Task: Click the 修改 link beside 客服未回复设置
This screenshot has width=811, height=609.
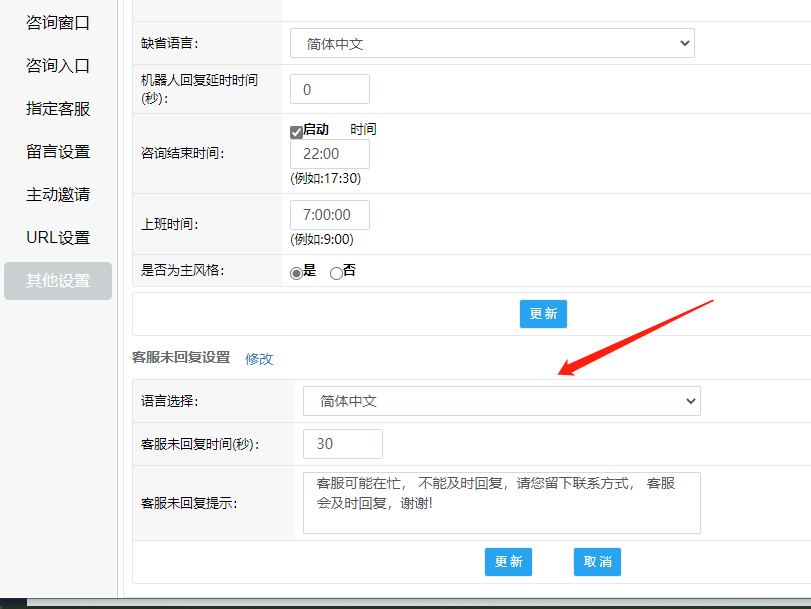Action: pyautogui.click(x=259, y=359)
